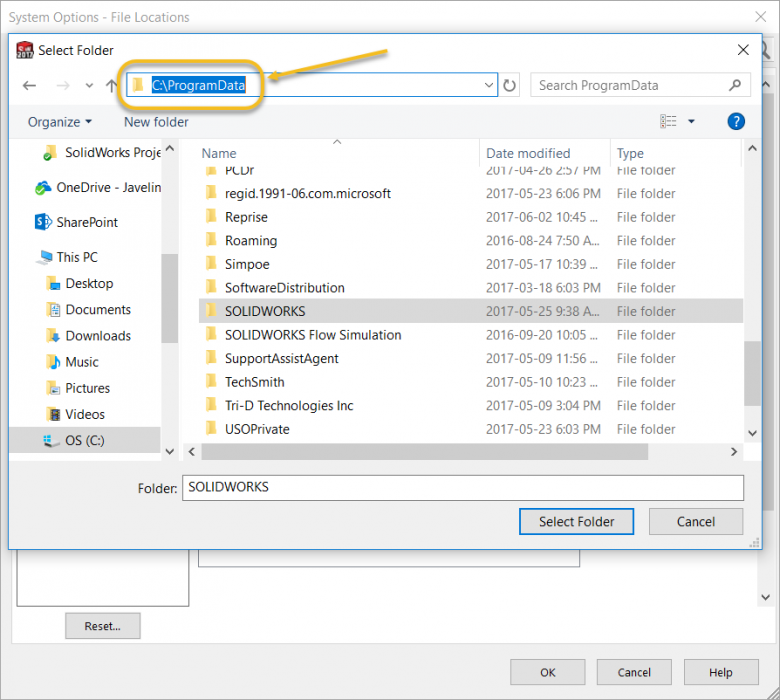Open recent locations dropdown chevron
The image size is (780, 700).
89,86
